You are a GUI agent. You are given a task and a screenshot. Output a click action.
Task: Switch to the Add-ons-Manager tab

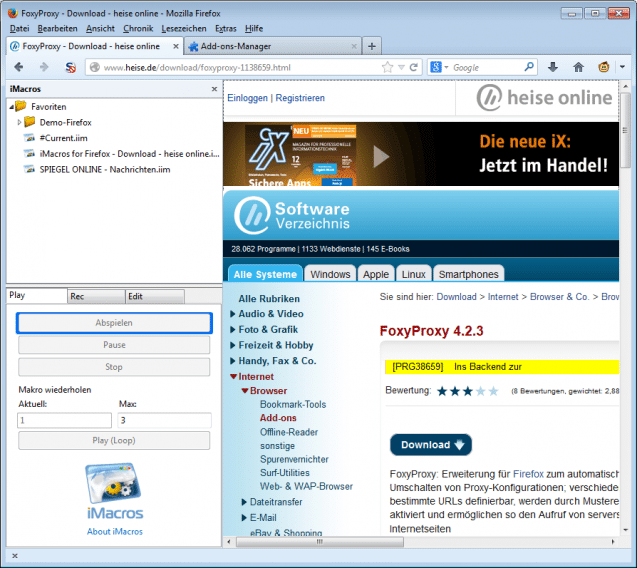click(272, 46)
